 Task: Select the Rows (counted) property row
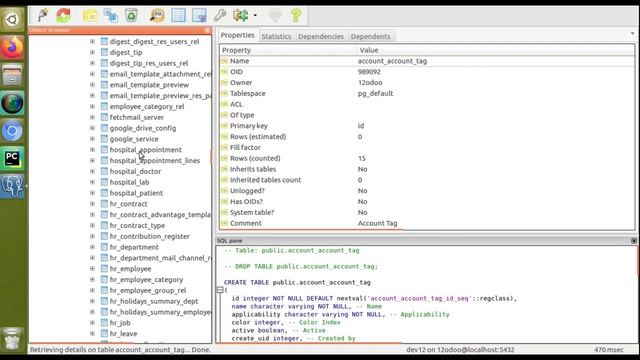(427, 158)
